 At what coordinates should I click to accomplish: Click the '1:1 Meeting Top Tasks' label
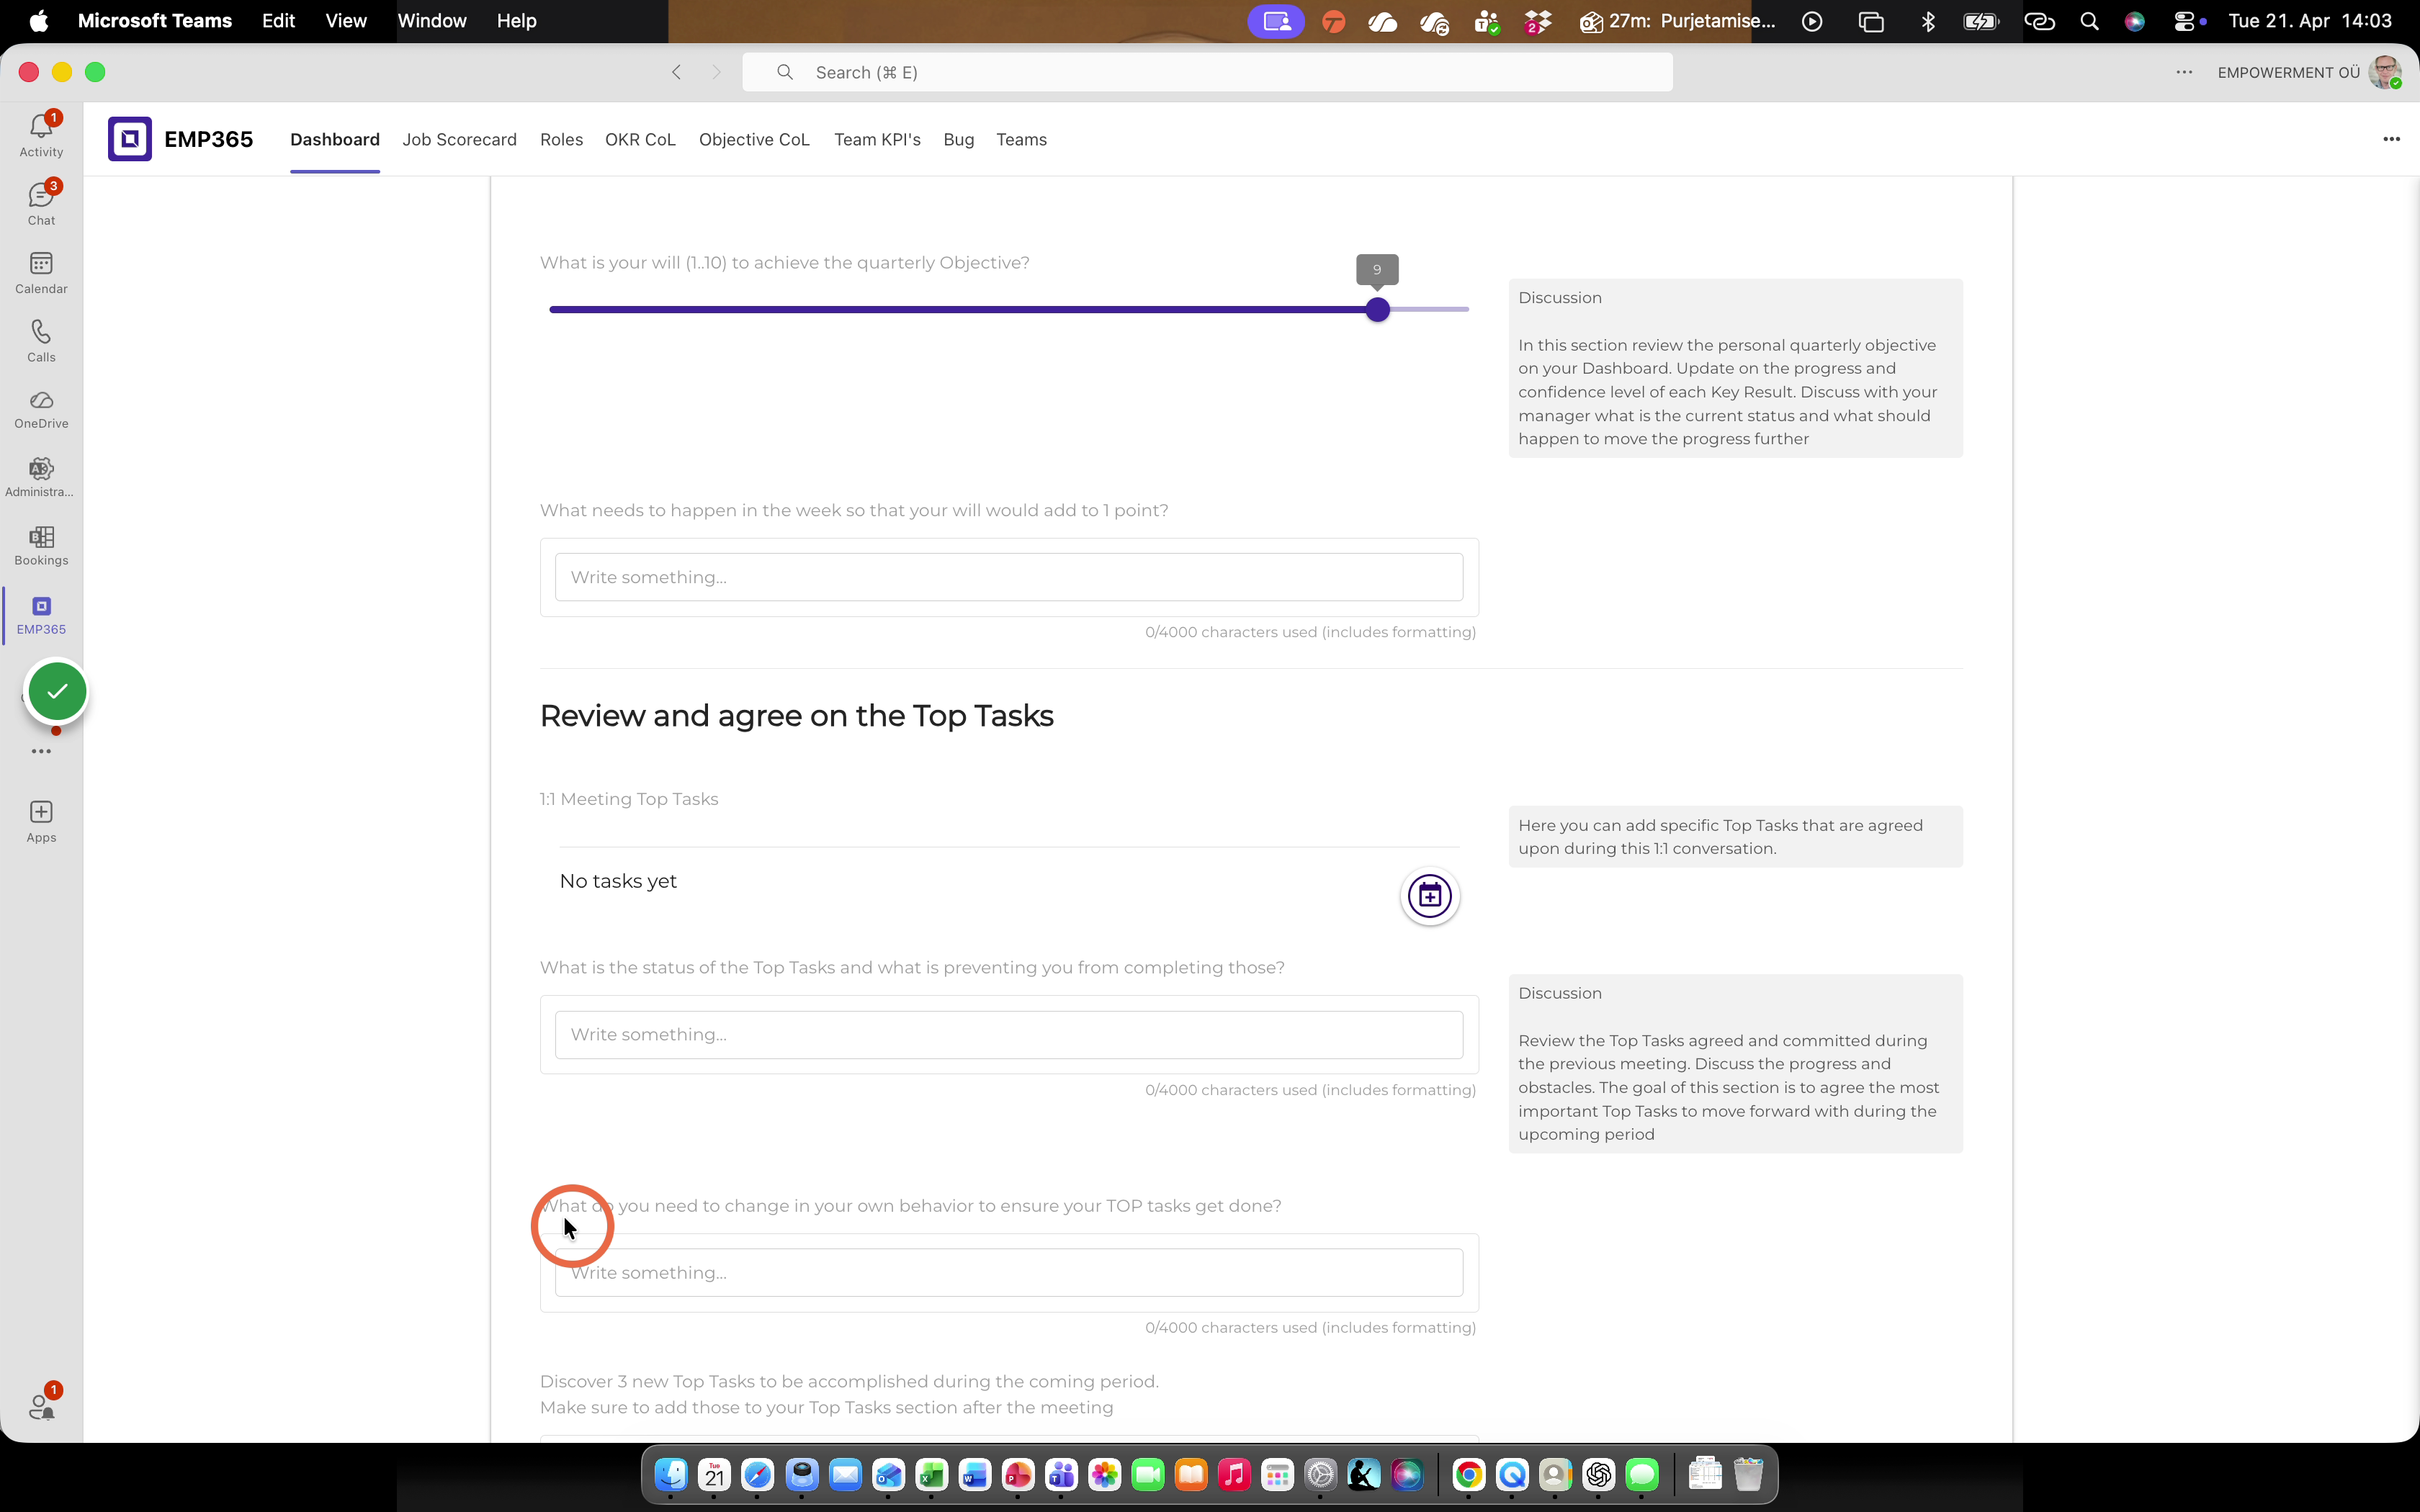[629, 799]
